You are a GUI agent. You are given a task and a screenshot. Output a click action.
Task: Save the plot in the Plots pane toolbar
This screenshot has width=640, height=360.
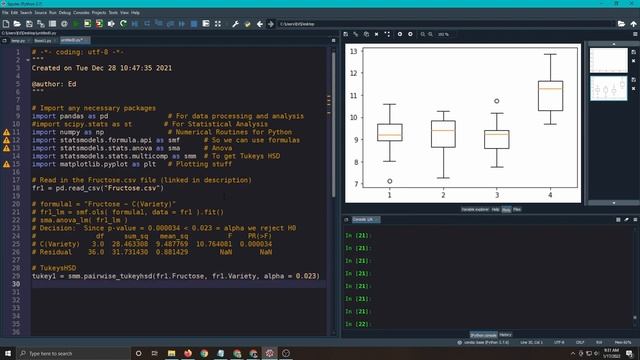[x=346, y=34]
